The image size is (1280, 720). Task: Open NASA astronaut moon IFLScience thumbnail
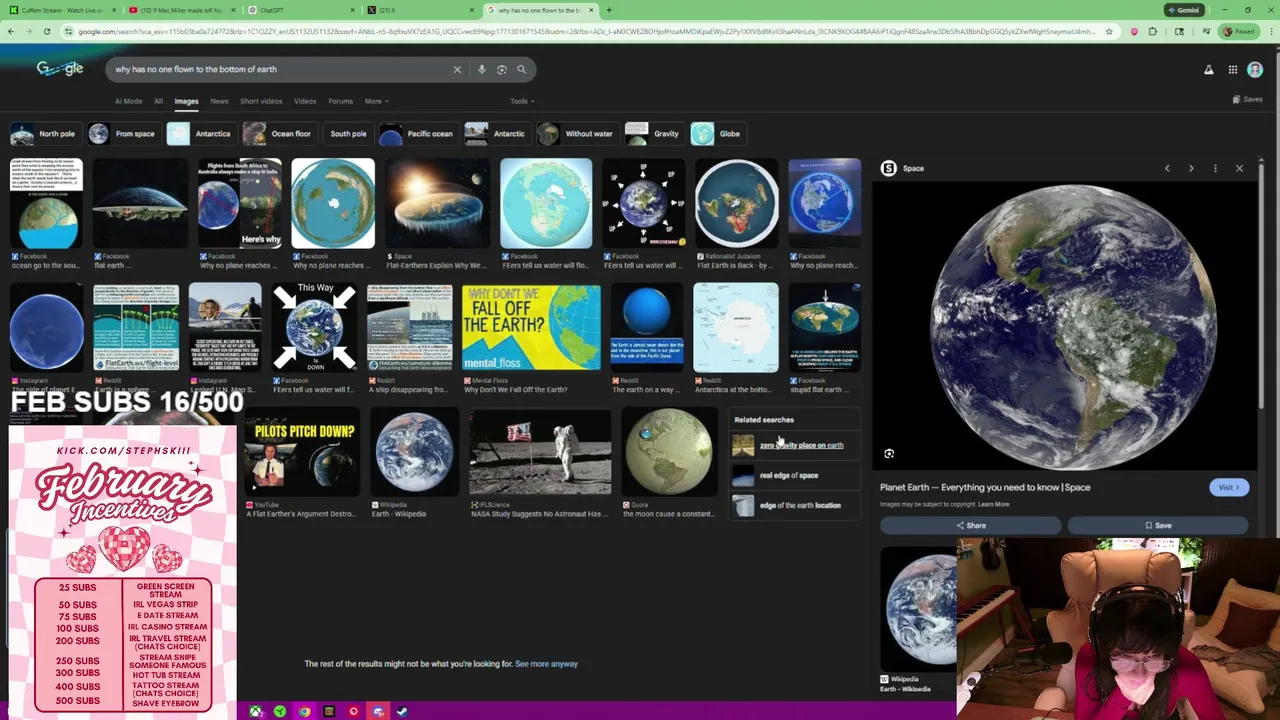(540, 453)
